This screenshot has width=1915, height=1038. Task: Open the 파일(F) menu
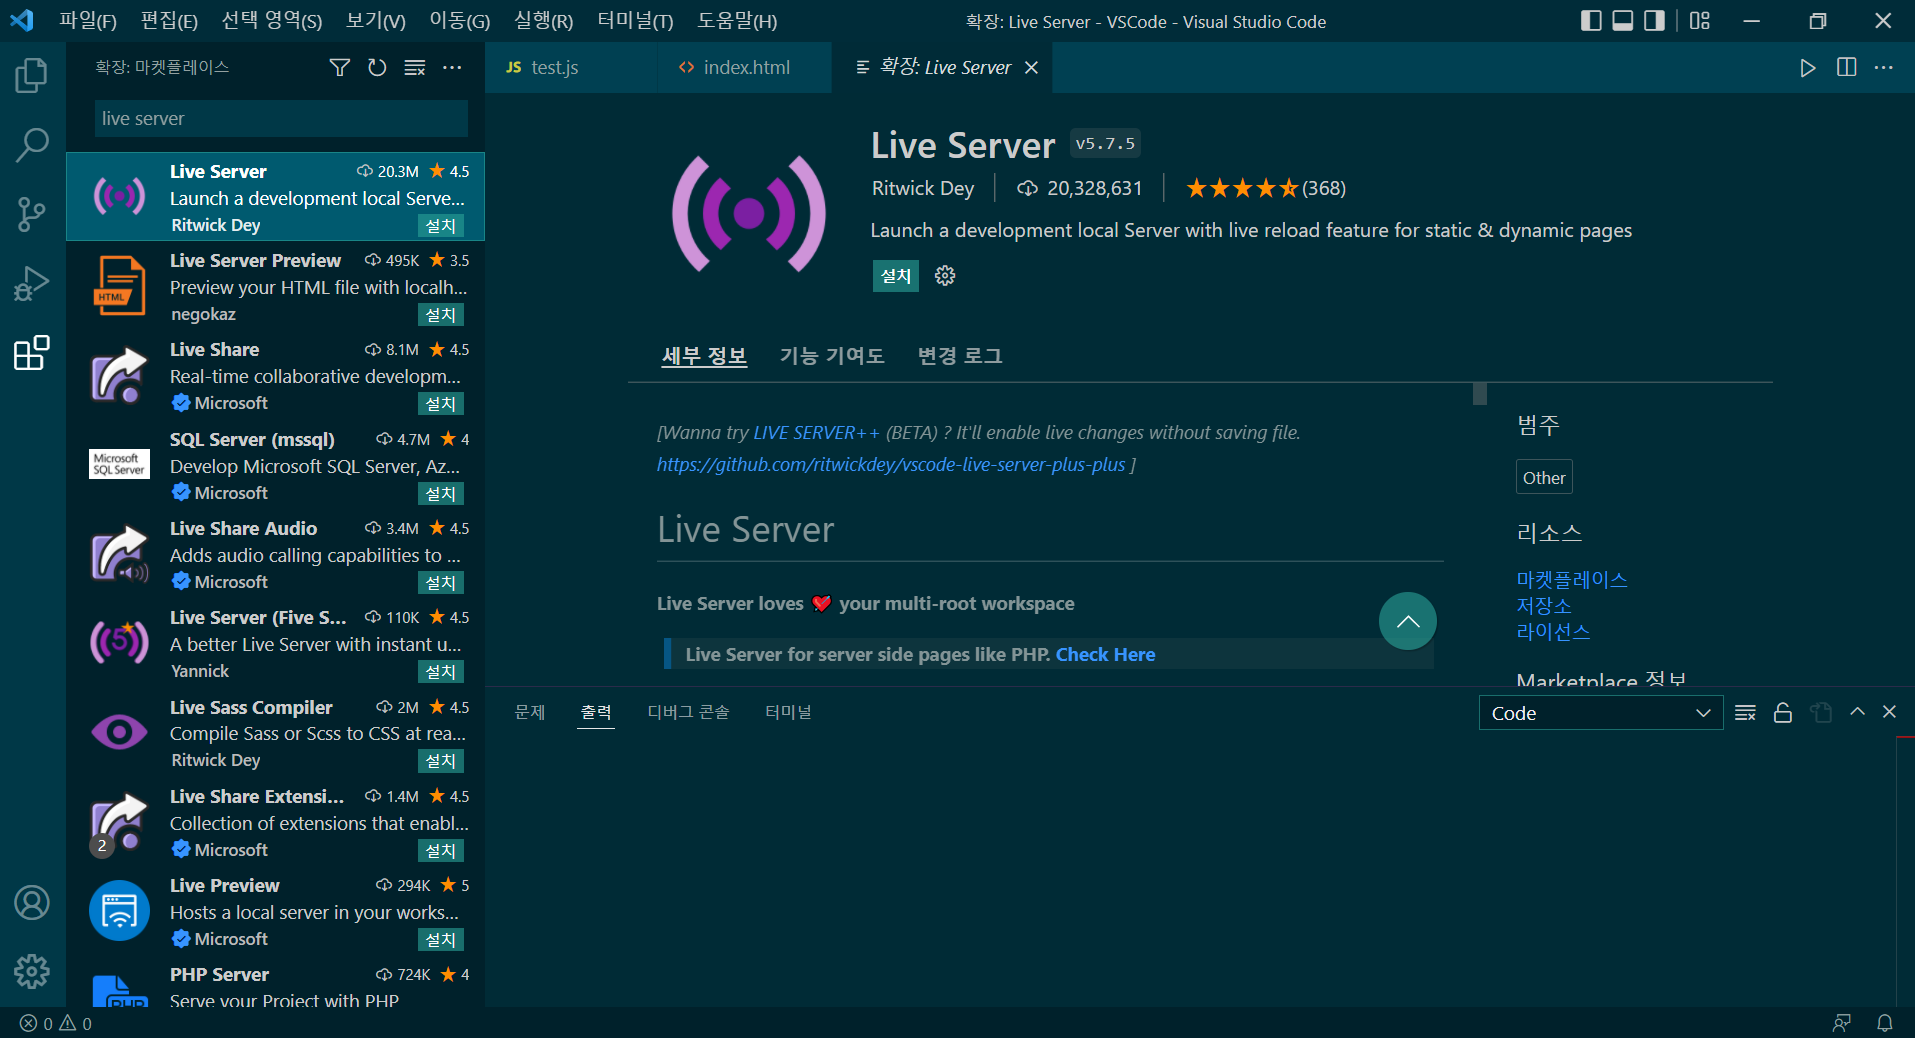(88, 21)
